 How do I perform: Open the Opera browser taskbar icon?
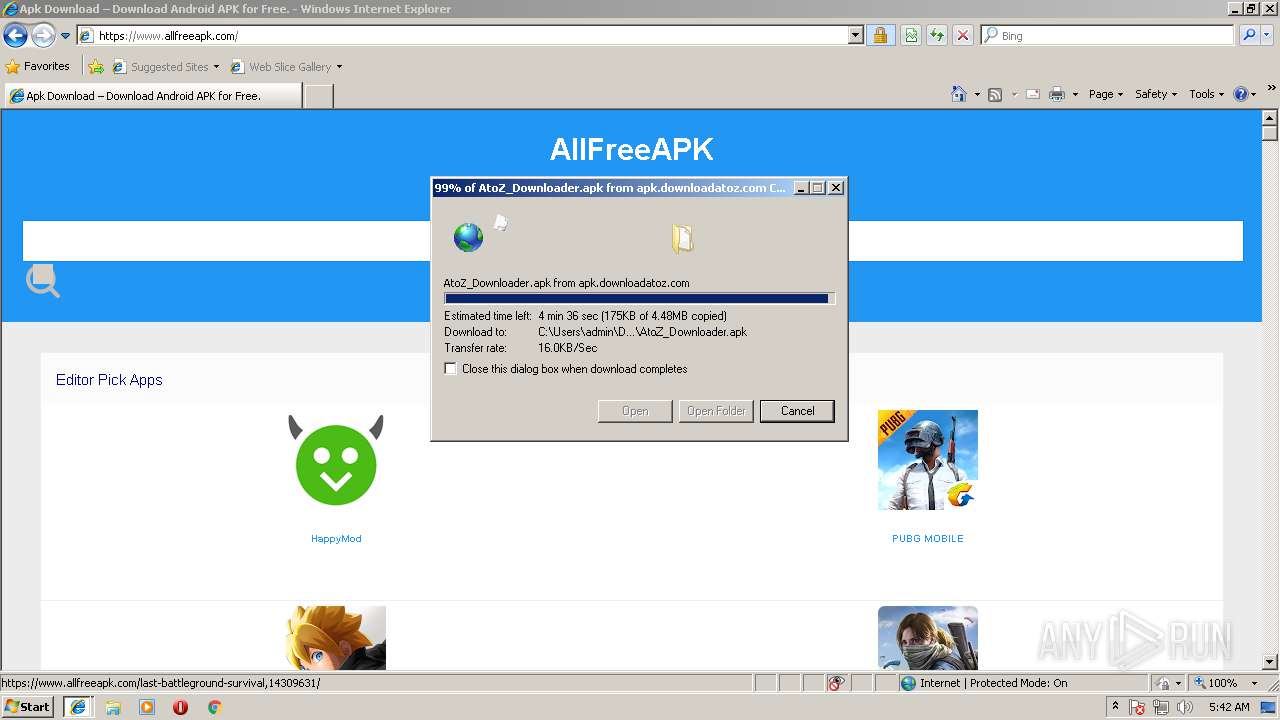point(181,707)
